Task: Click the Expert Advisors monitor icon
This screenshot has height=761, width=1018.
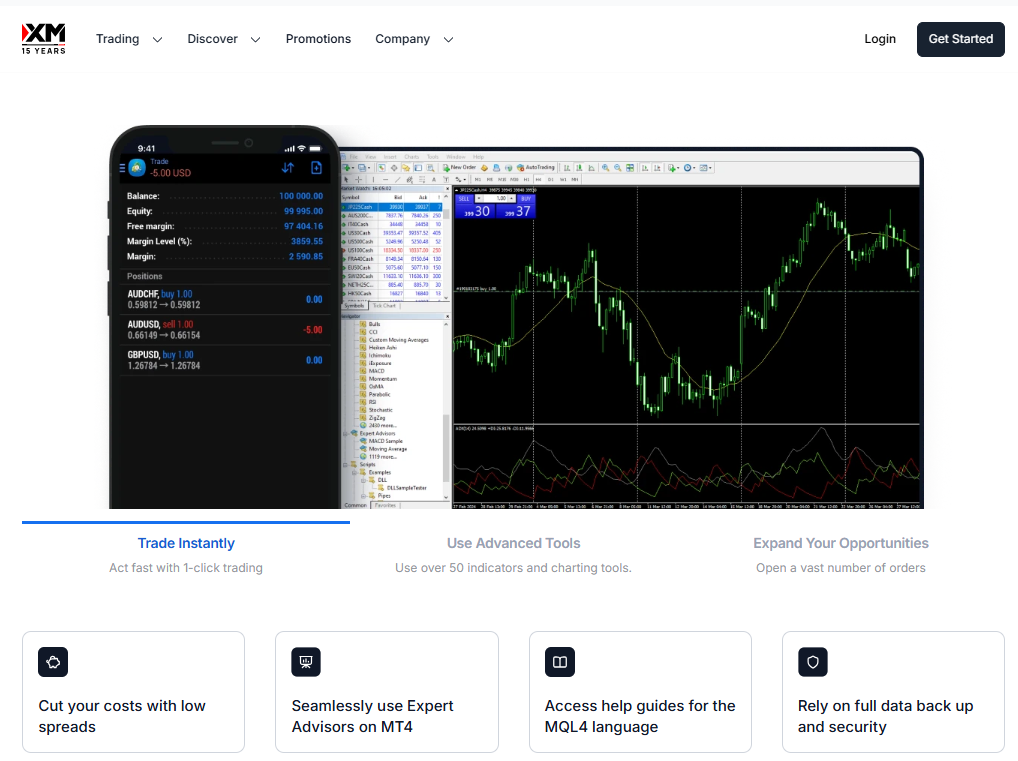Action: [306, 662]
